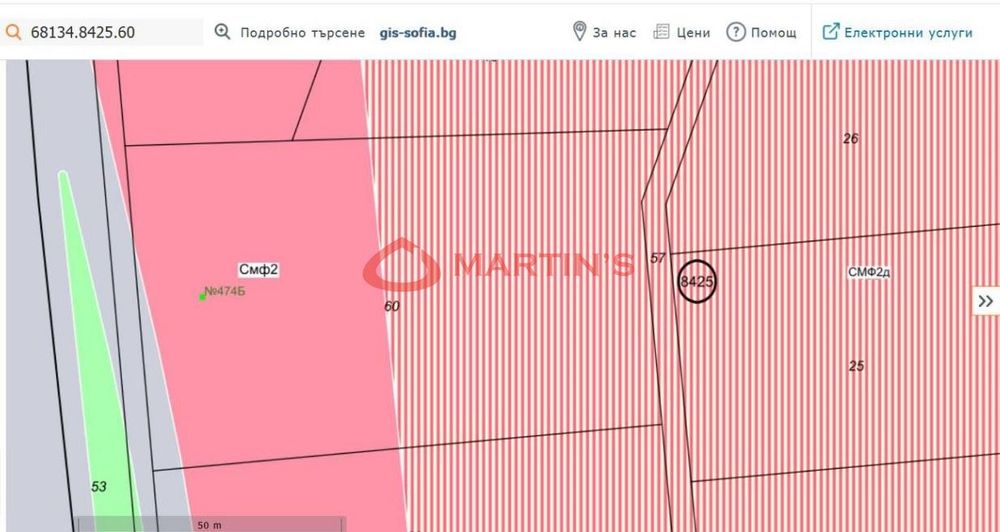Click the question mark help icon
This screenshot has width=1000, height=532.
pos(736,32)
